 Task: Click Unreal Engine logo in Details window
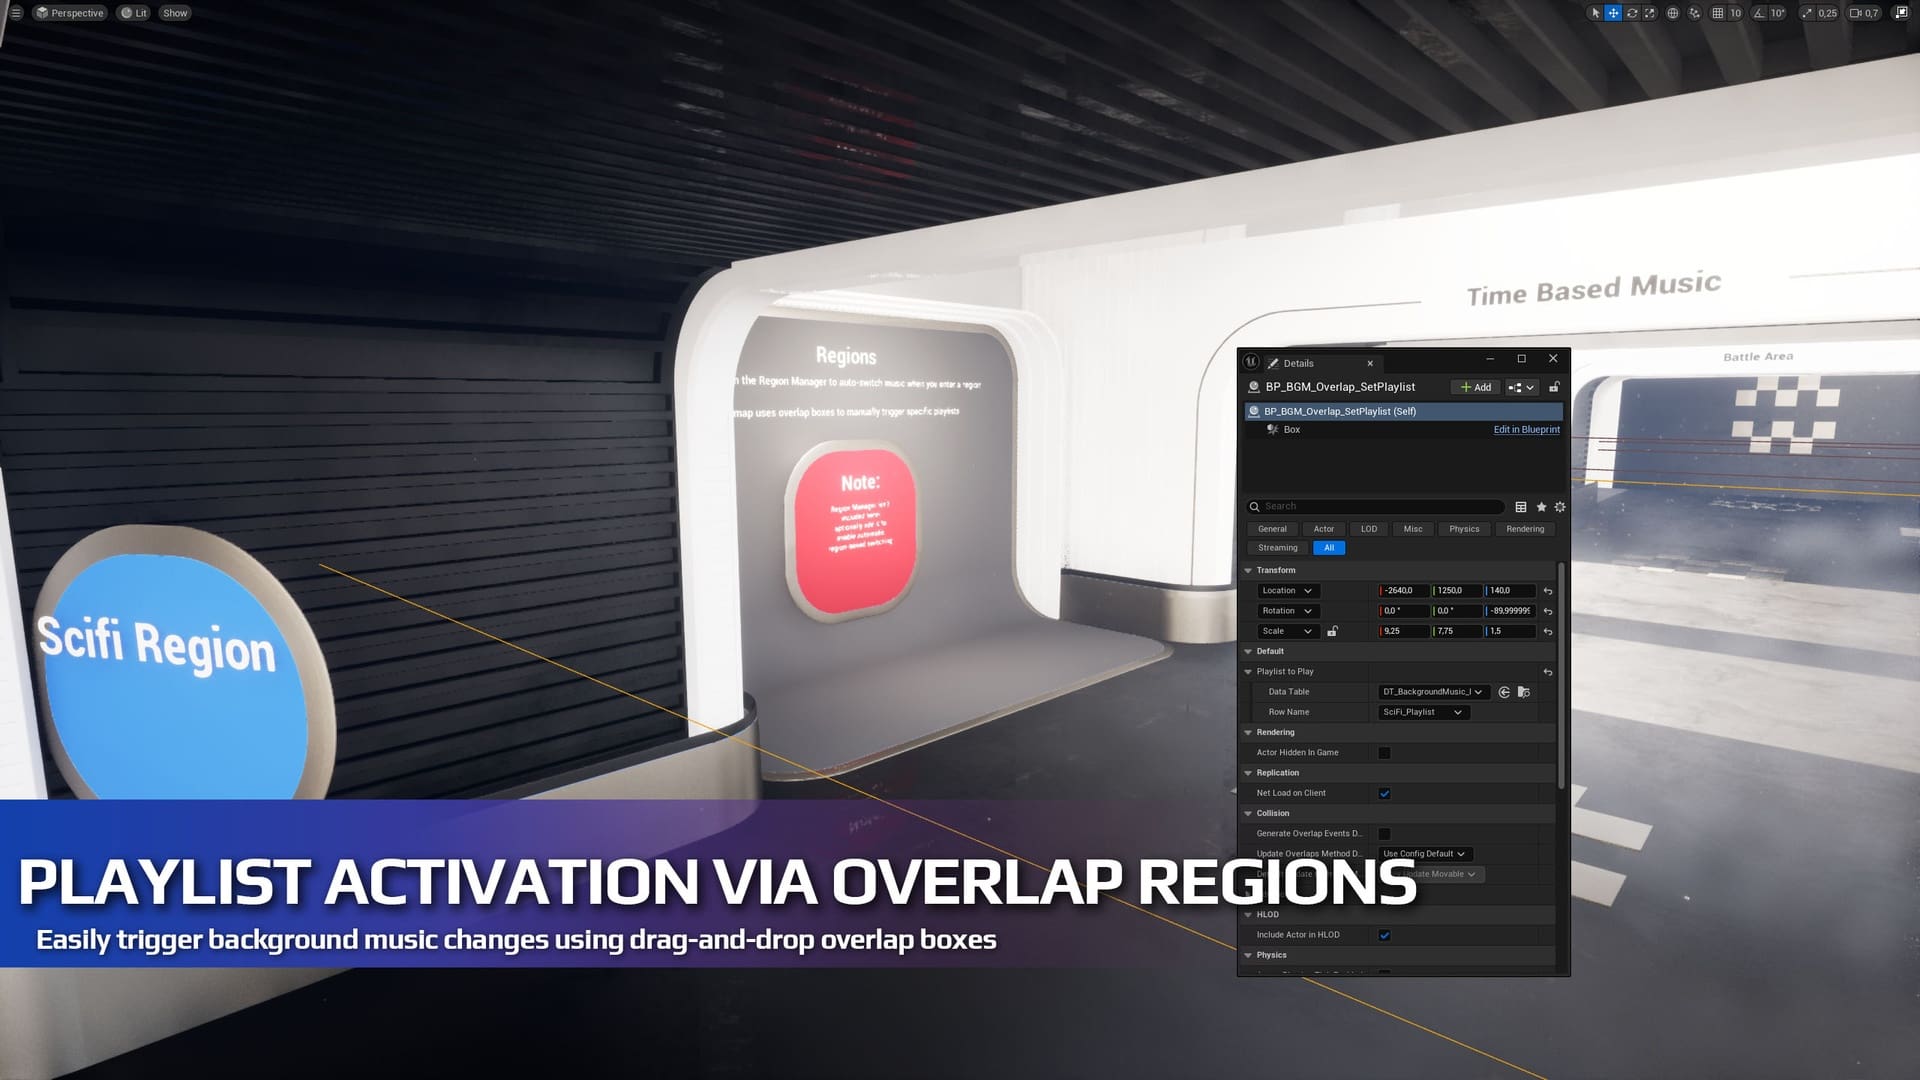point(1251,362)
